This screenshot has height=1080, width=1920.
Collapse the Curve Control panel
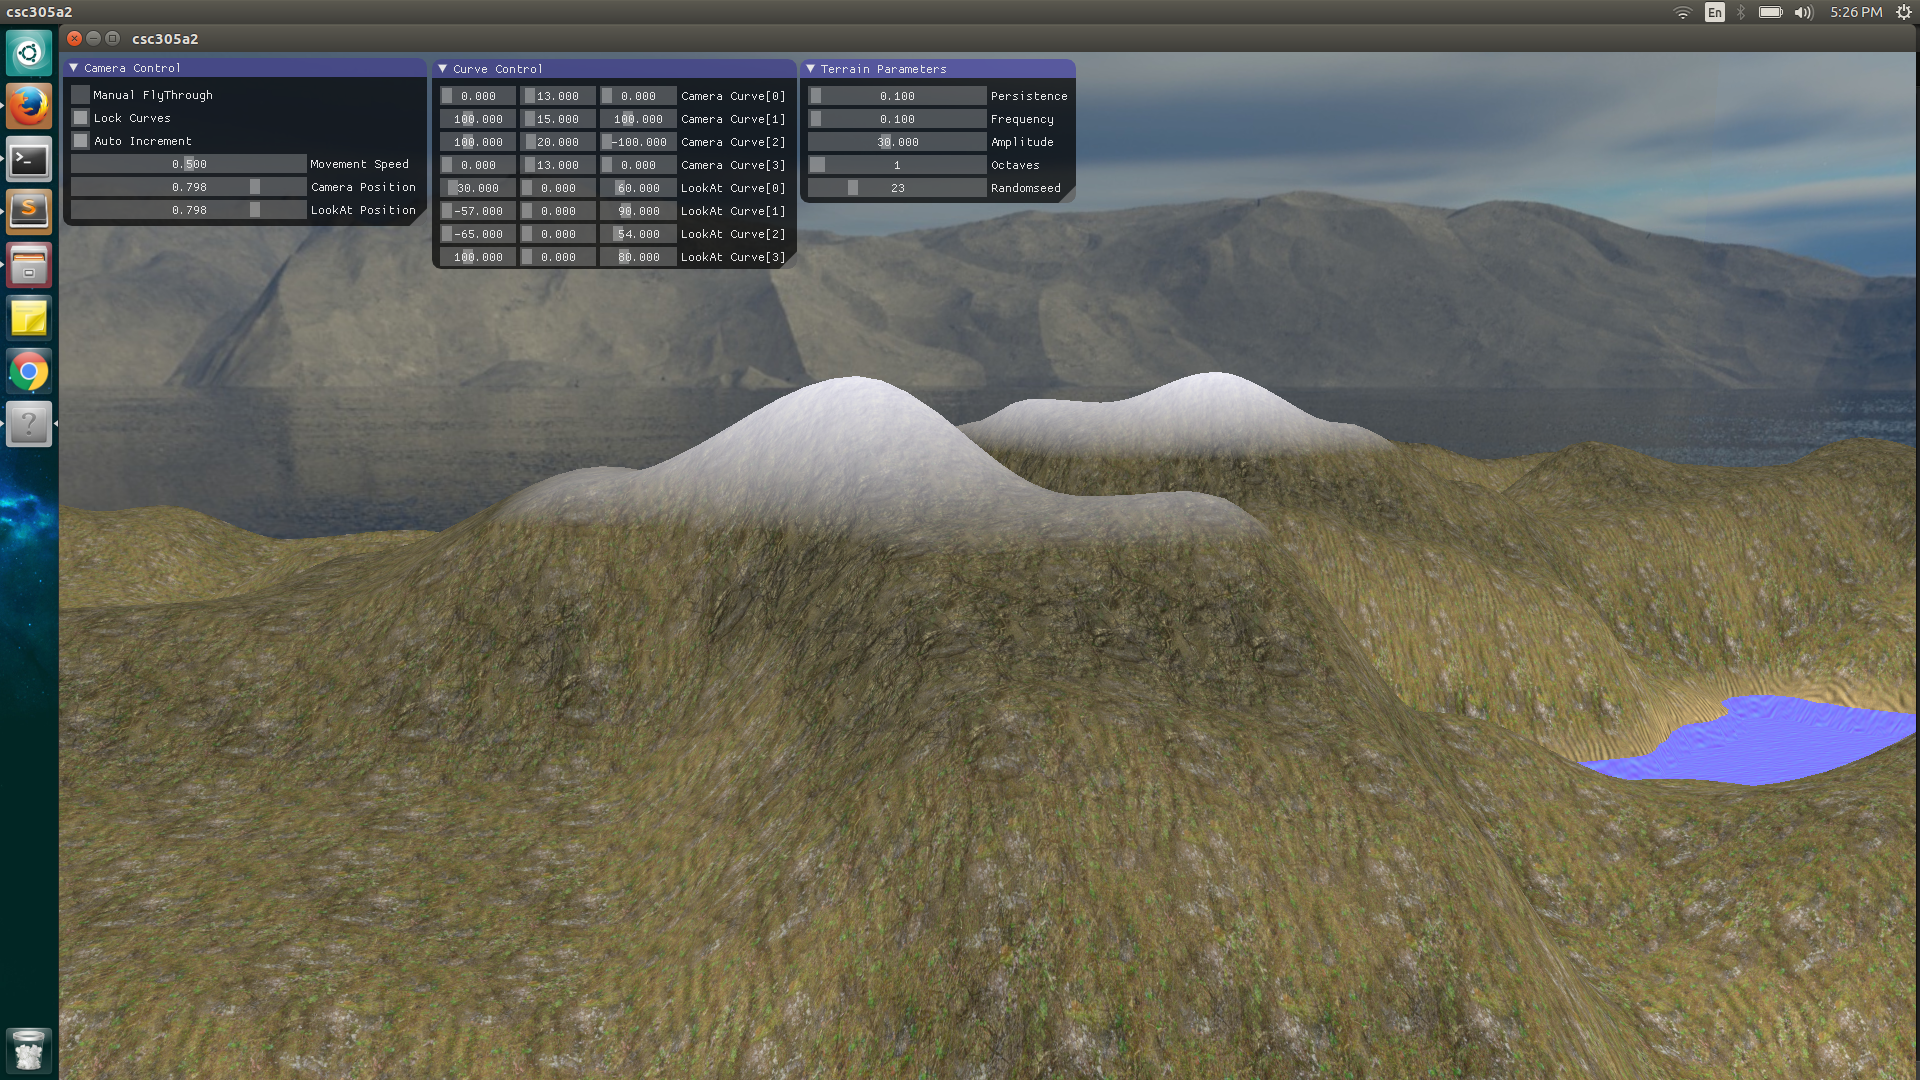pos(443,69)
